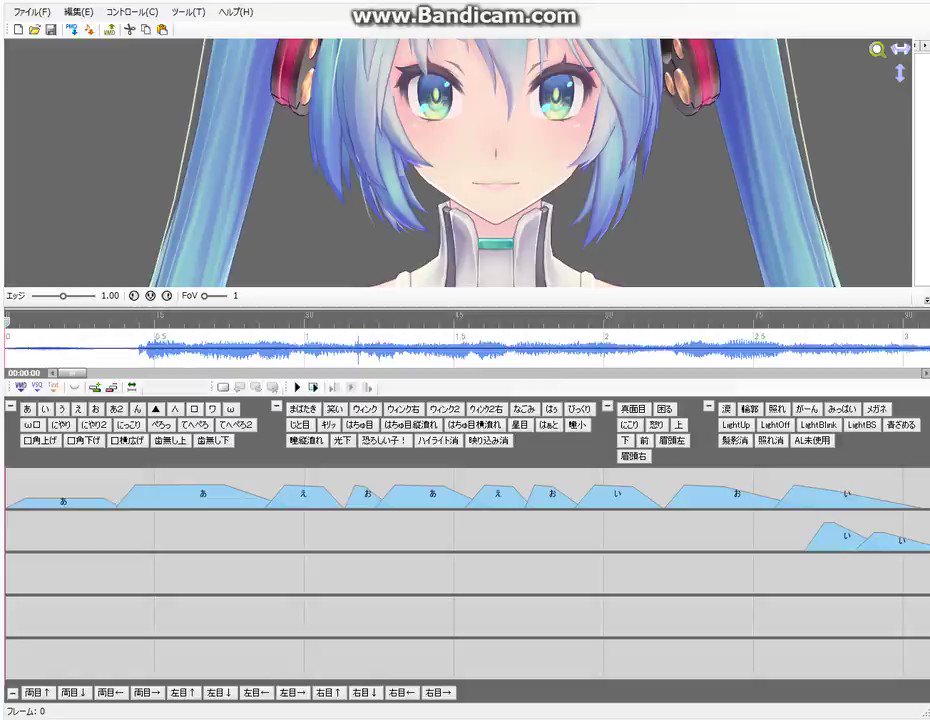The height and width of the screenshot is (720, 930).
Task: Toggle the まばたき blink morph
Action: pyautogui.click(x=304, y=409)
